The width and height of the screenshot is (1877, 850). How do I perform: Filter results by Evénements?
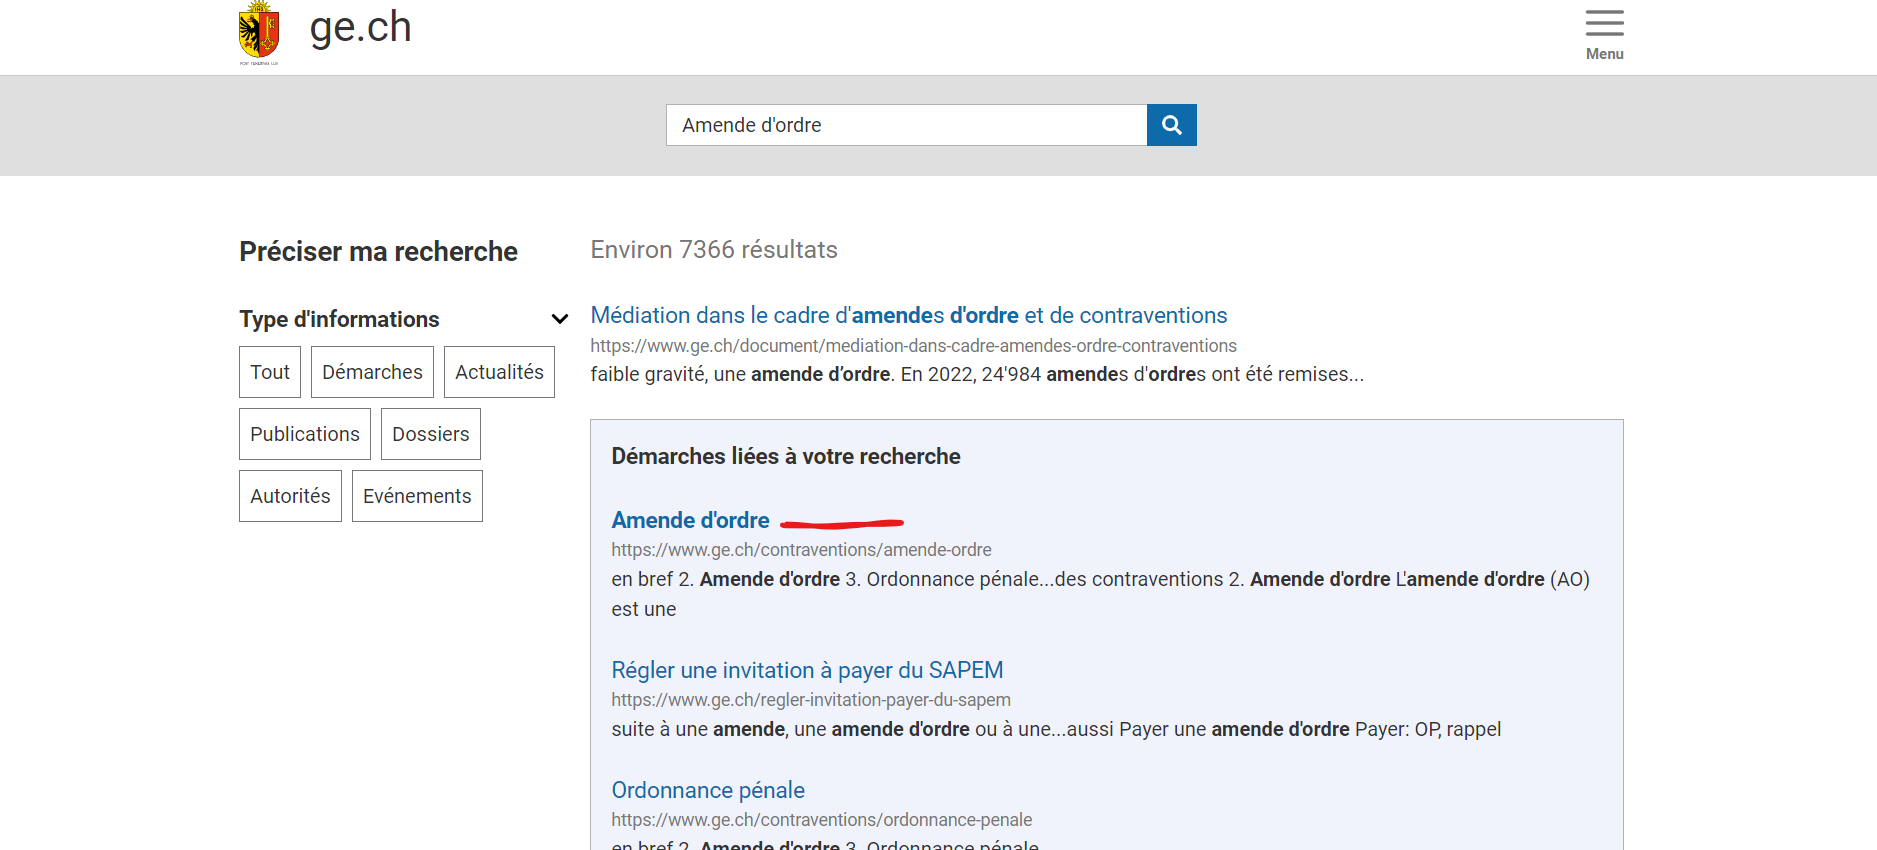click(417, 496)
